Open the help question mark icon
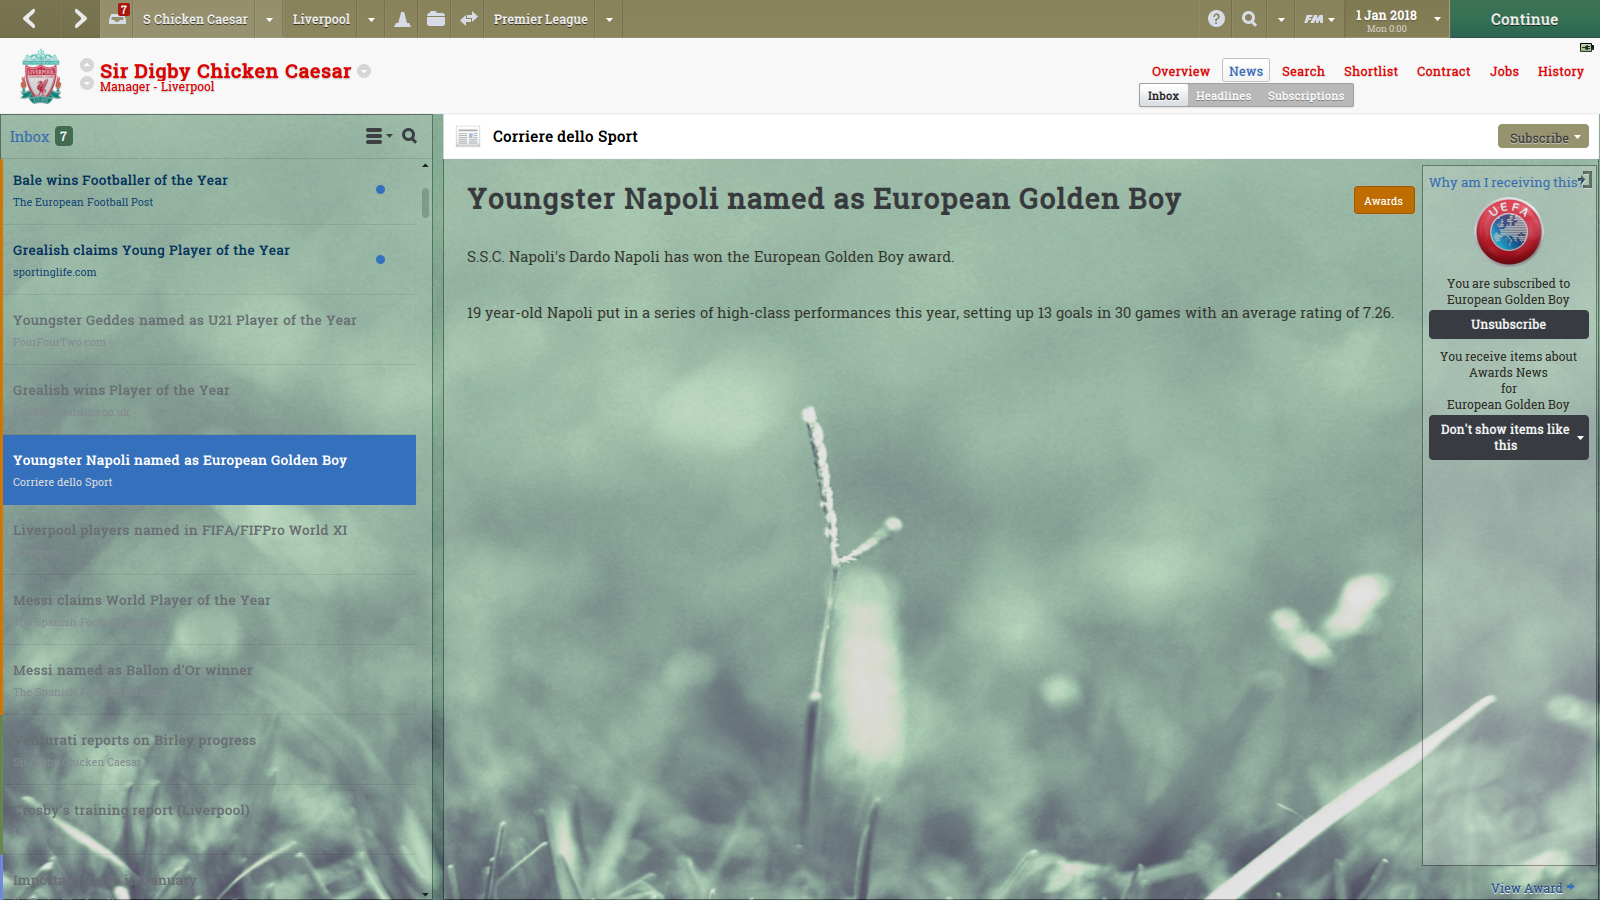 [1216, 19]
